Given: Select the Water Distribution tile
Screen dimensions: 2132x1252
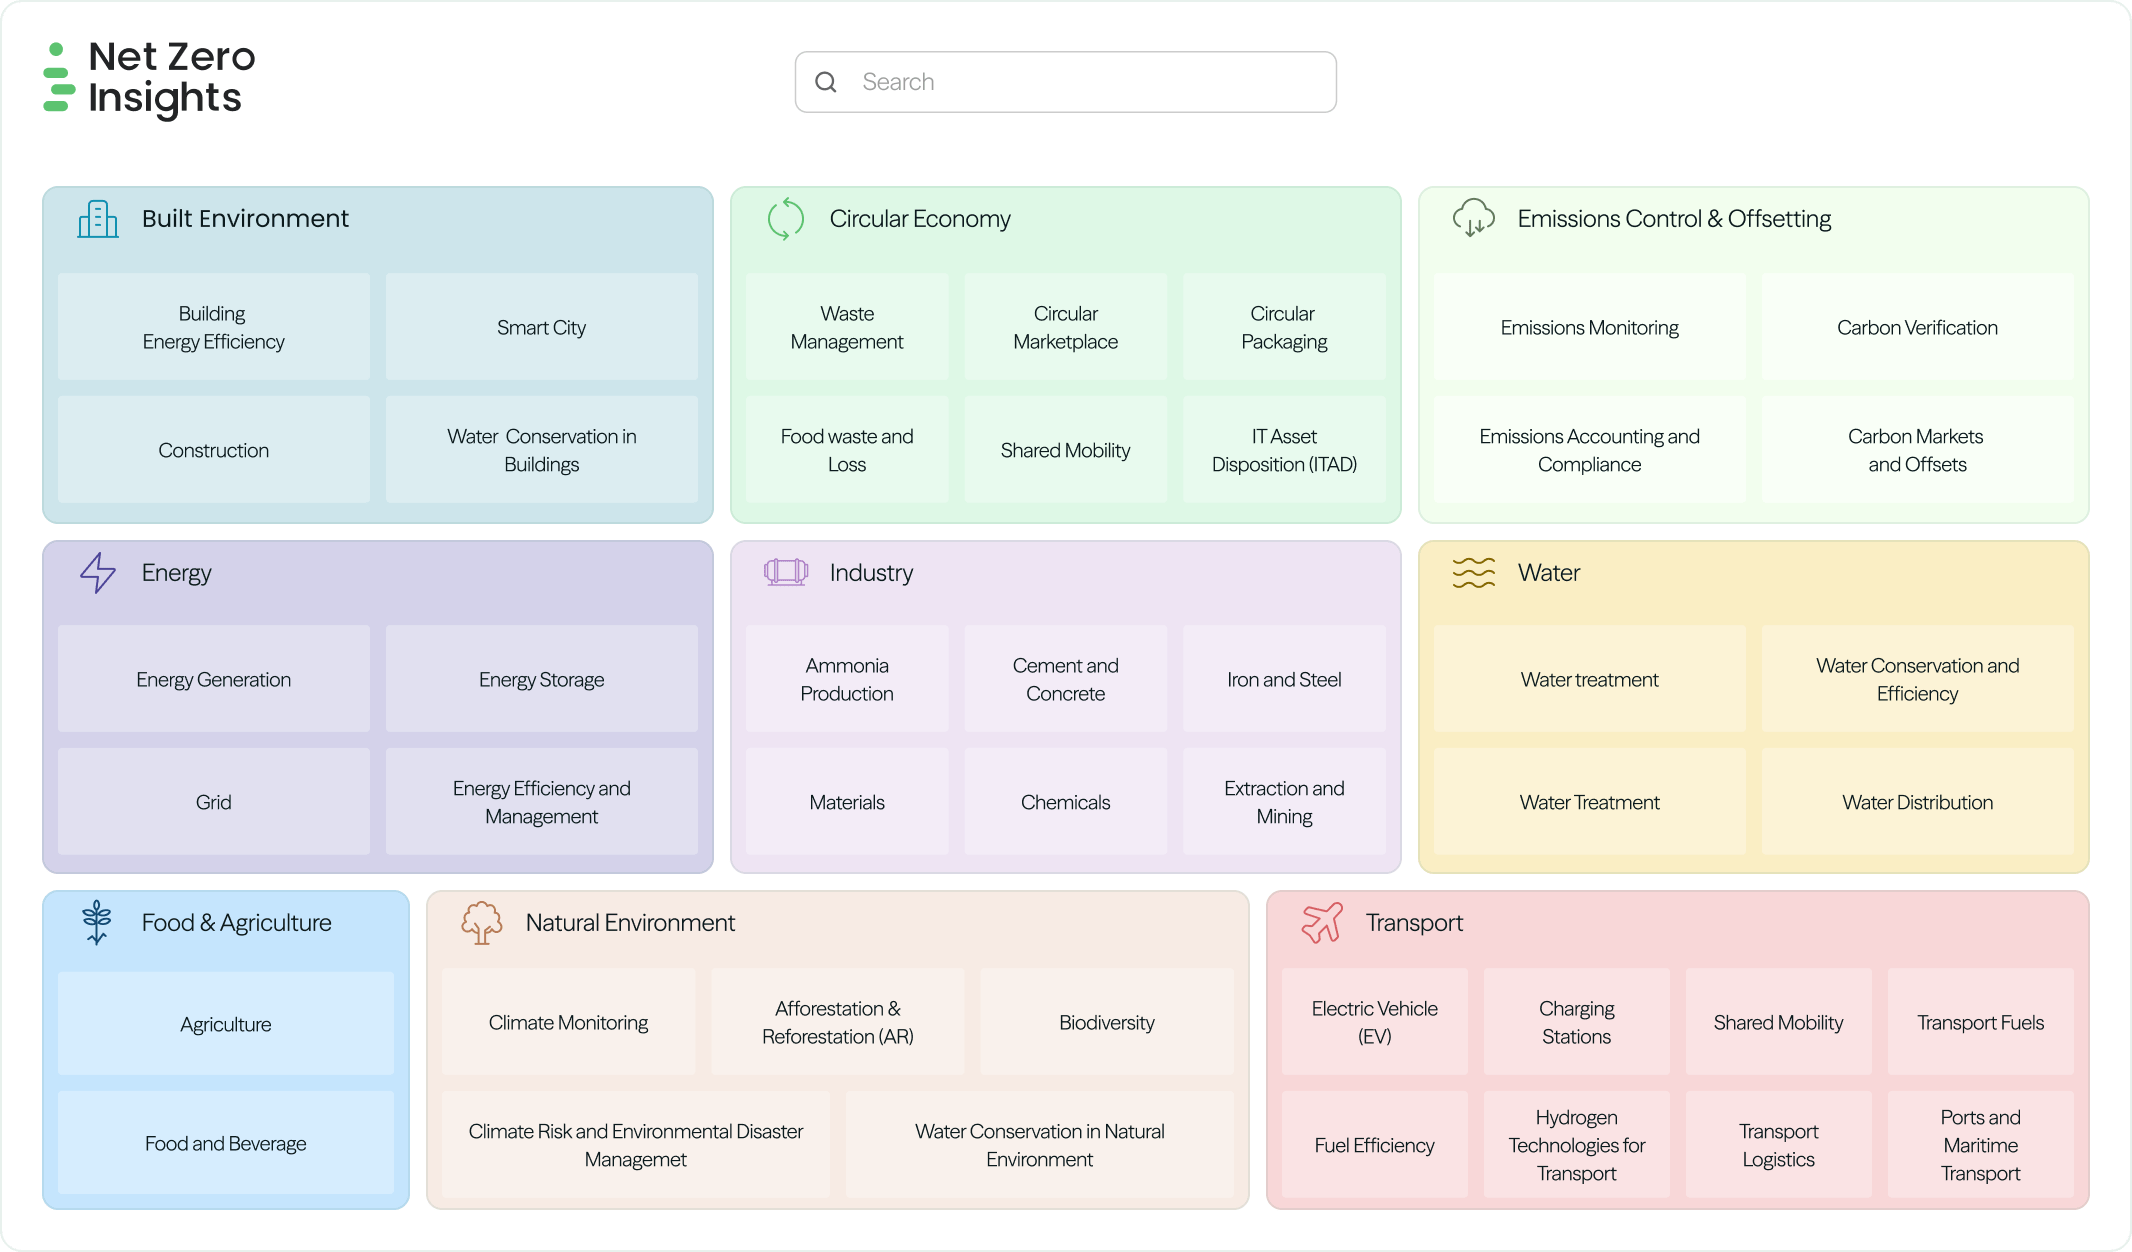Looking at the screenshot, I should tap(1916, 802).
